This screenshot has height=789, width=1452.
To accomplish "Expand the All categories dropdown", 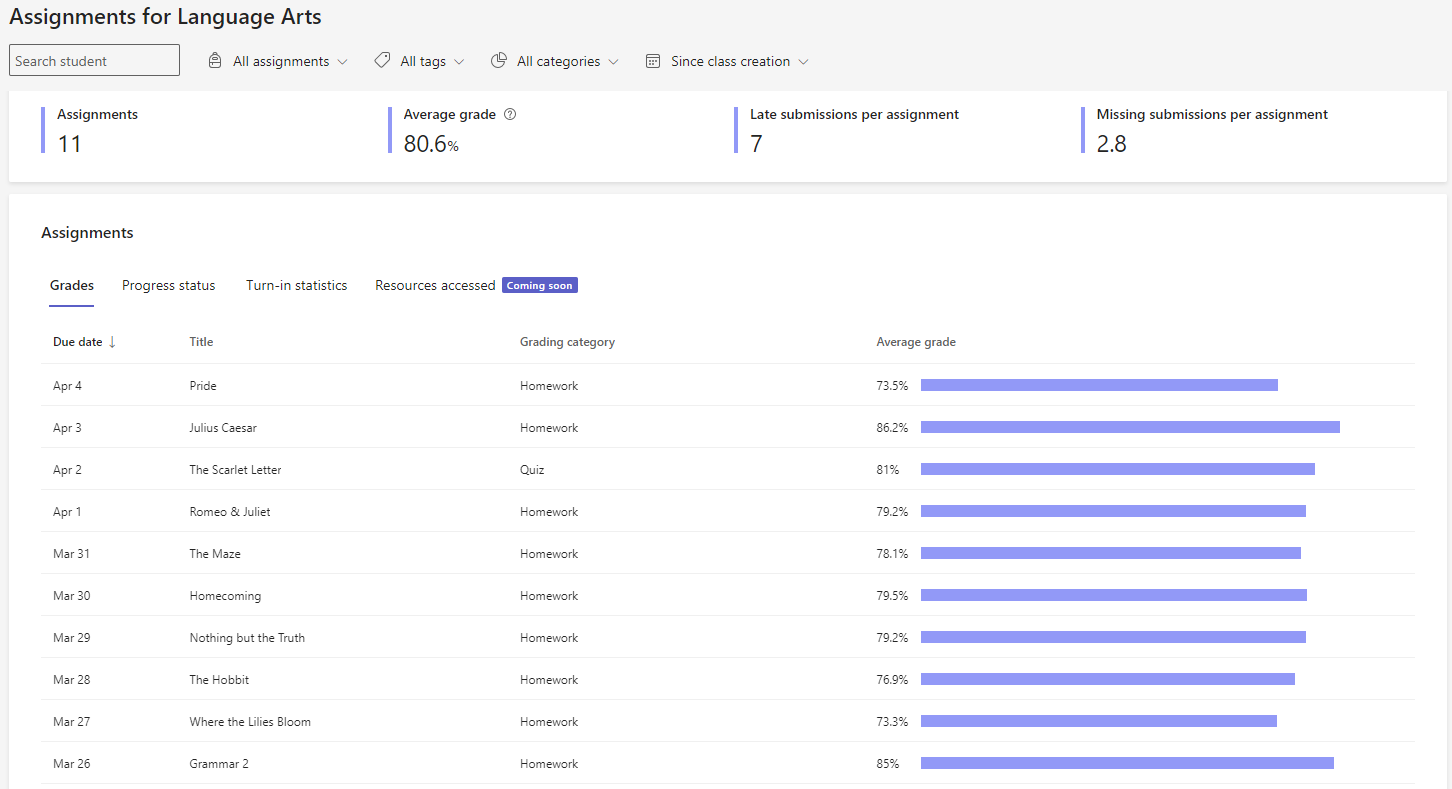I will coord(567,61).
